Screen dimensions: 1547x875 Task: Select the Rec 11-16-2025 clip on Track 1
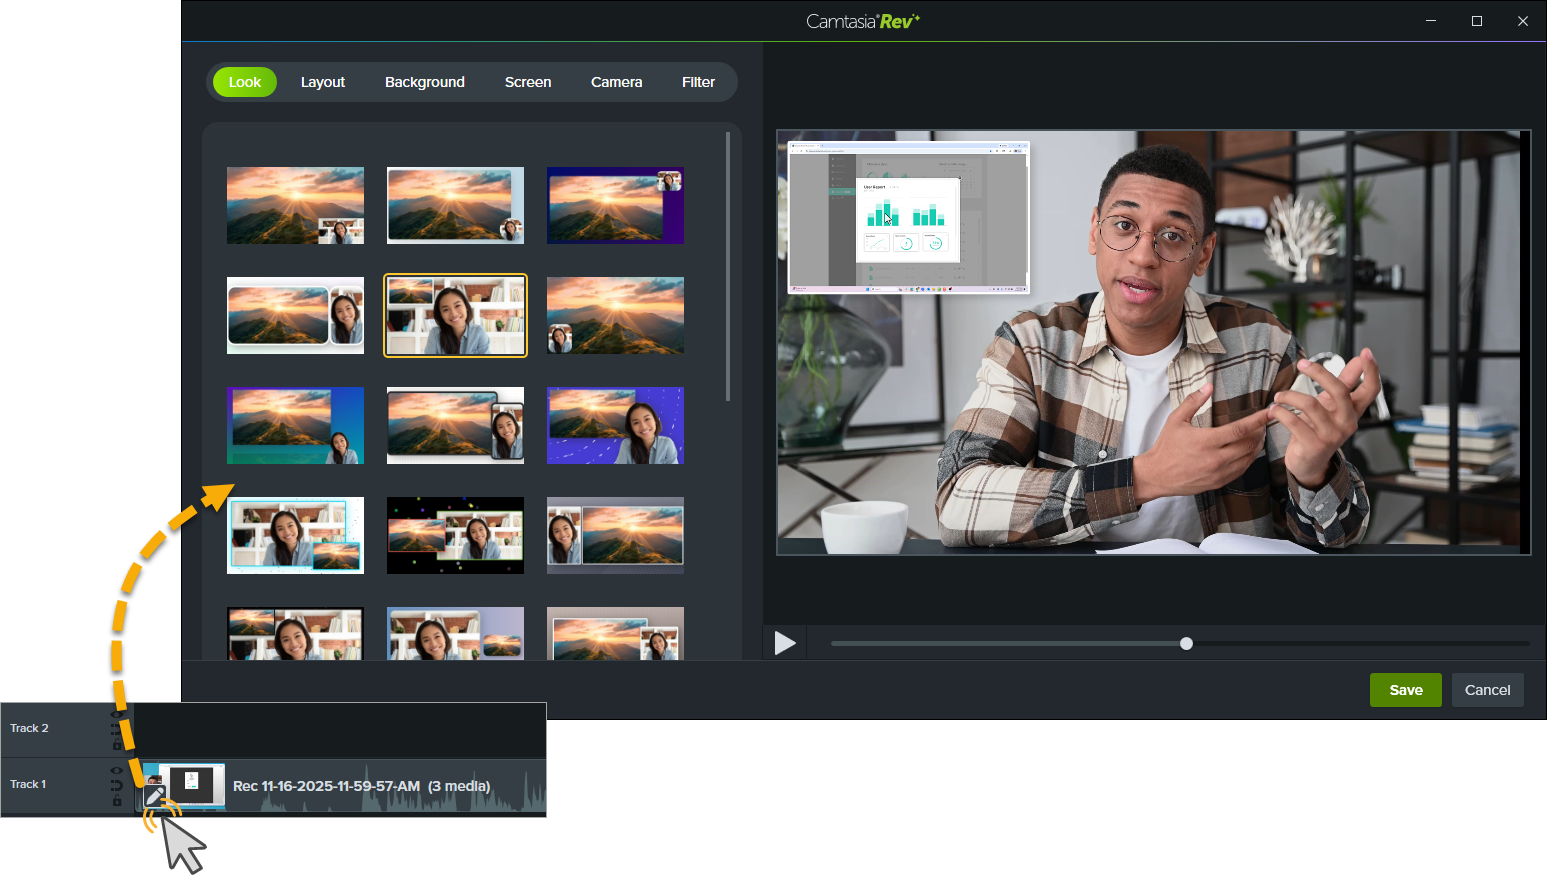tap(360, 786)
